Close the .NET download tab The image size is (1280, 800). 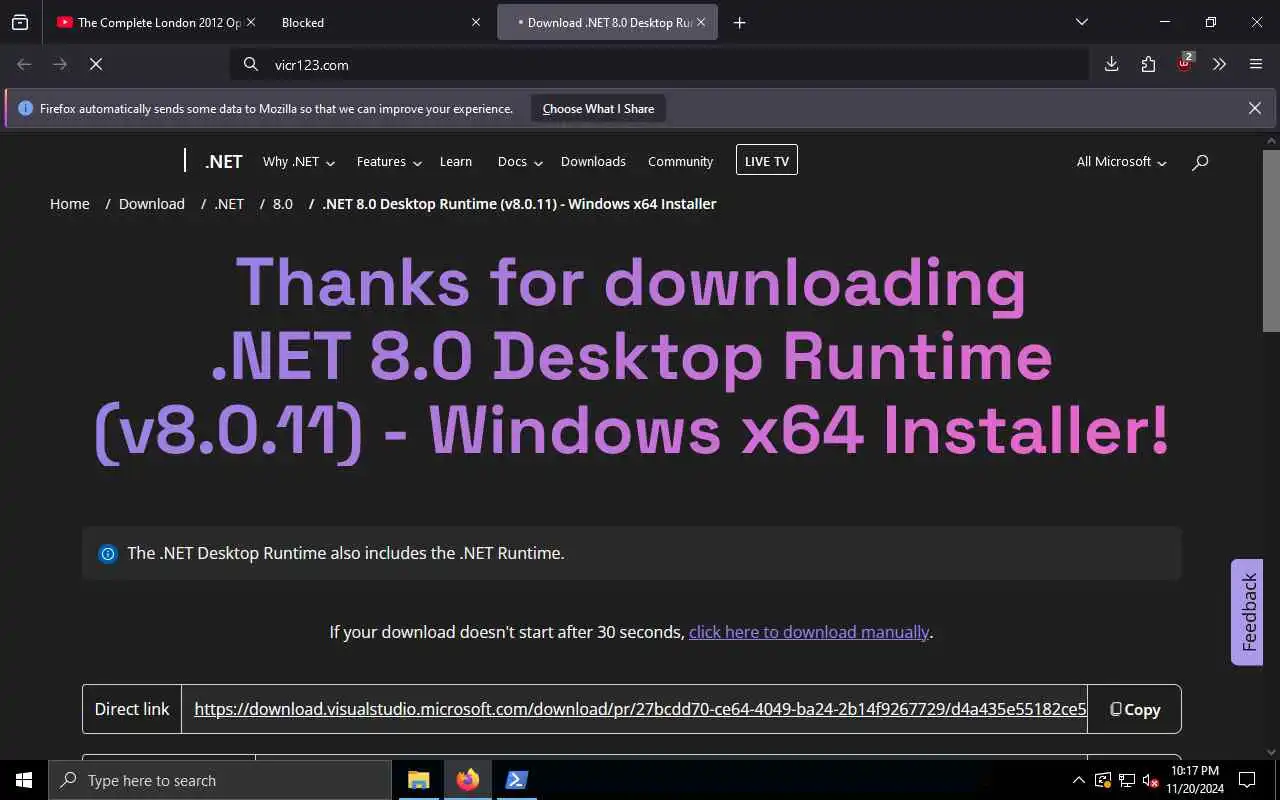click(x=701, y=22)
